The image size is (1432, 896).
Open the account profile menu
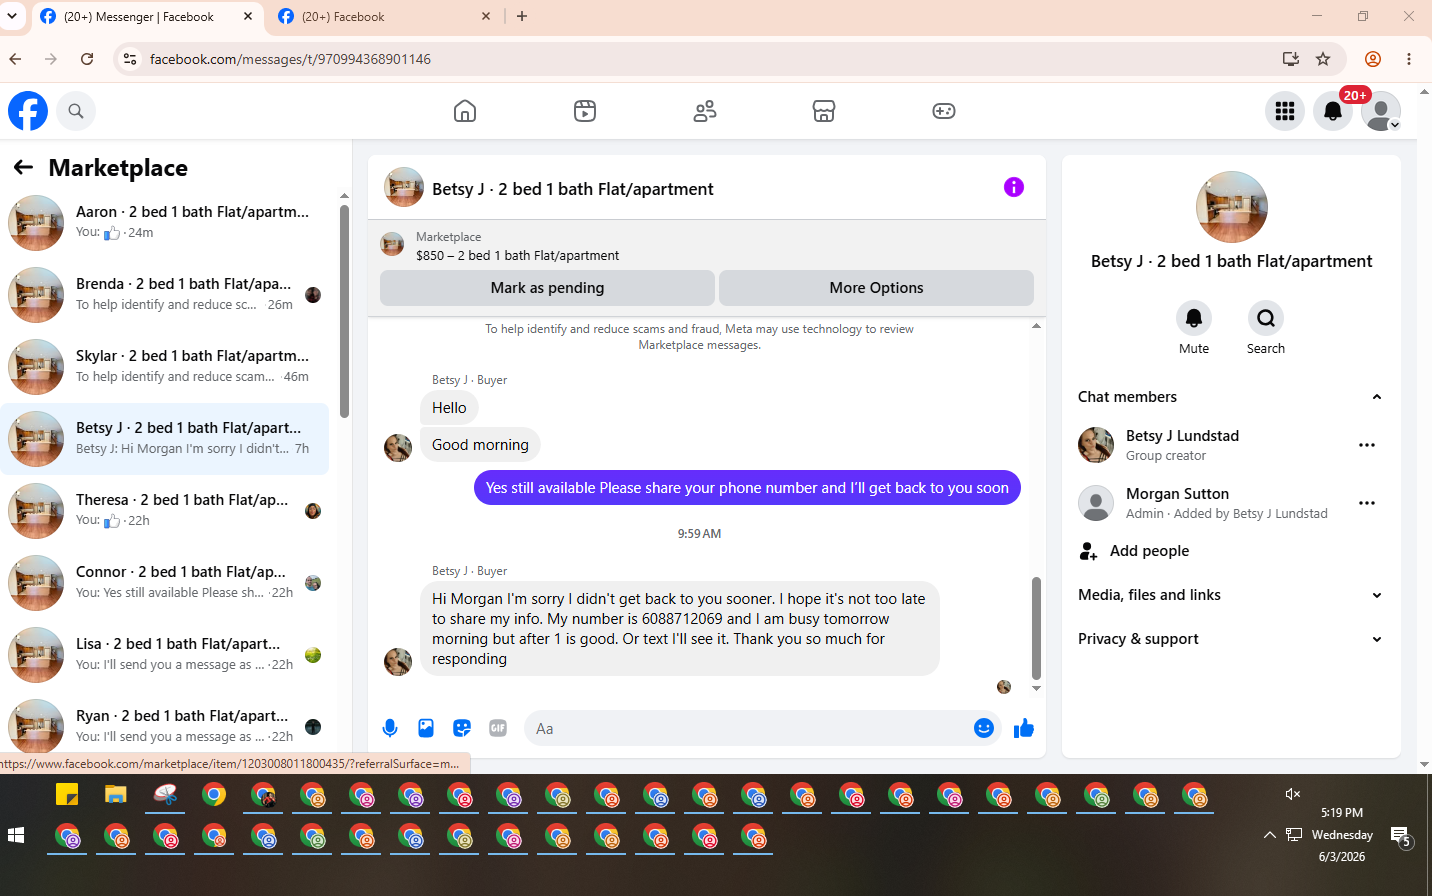pyautogui.click(x=1381, y=111)
